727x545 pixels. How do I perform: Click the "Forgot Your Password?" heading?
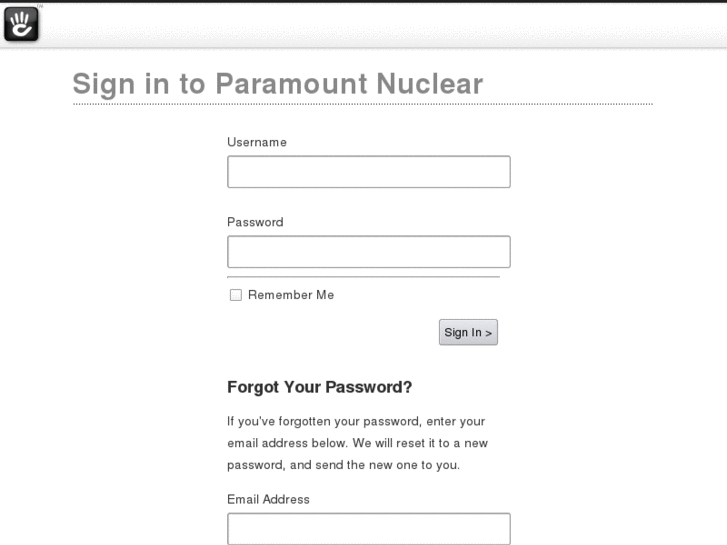320,387
